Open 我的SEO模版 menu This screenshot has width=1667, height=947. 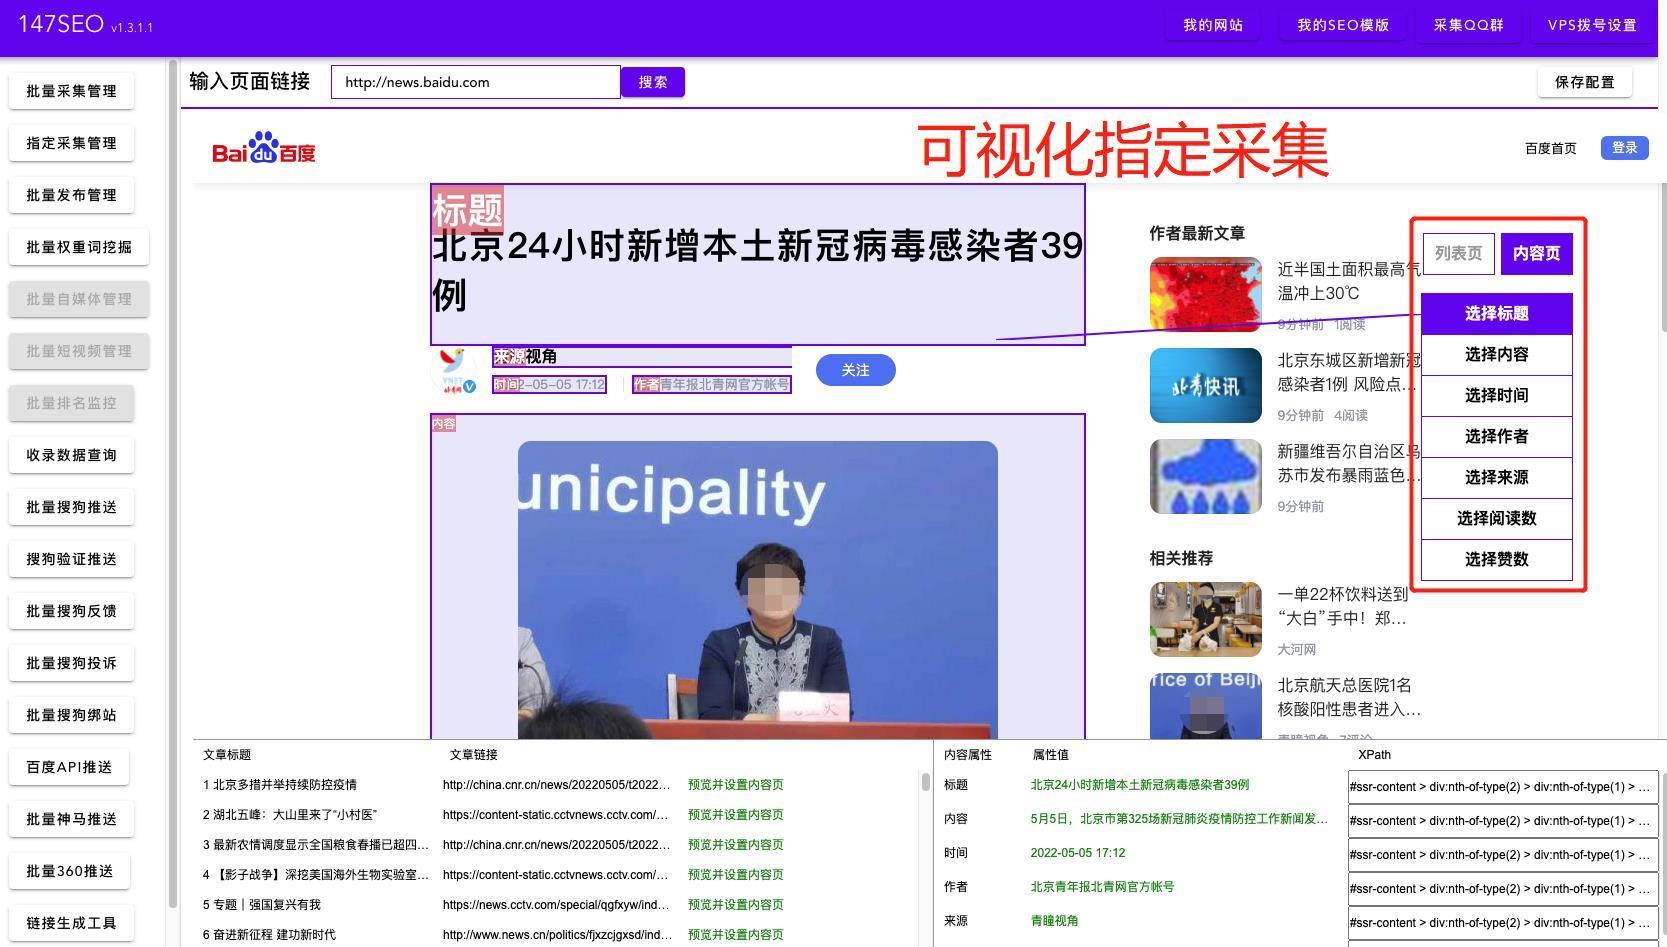[1342, 25]
